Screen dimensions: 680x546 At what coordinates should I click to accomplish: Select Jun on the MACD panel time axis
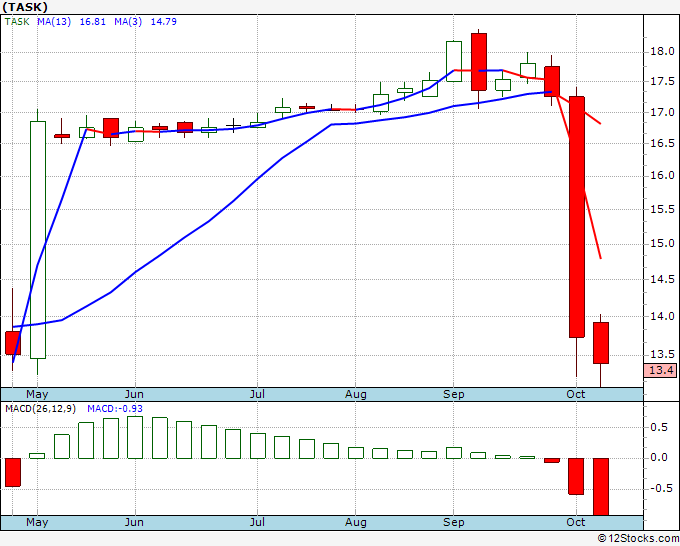coord(134,522)
